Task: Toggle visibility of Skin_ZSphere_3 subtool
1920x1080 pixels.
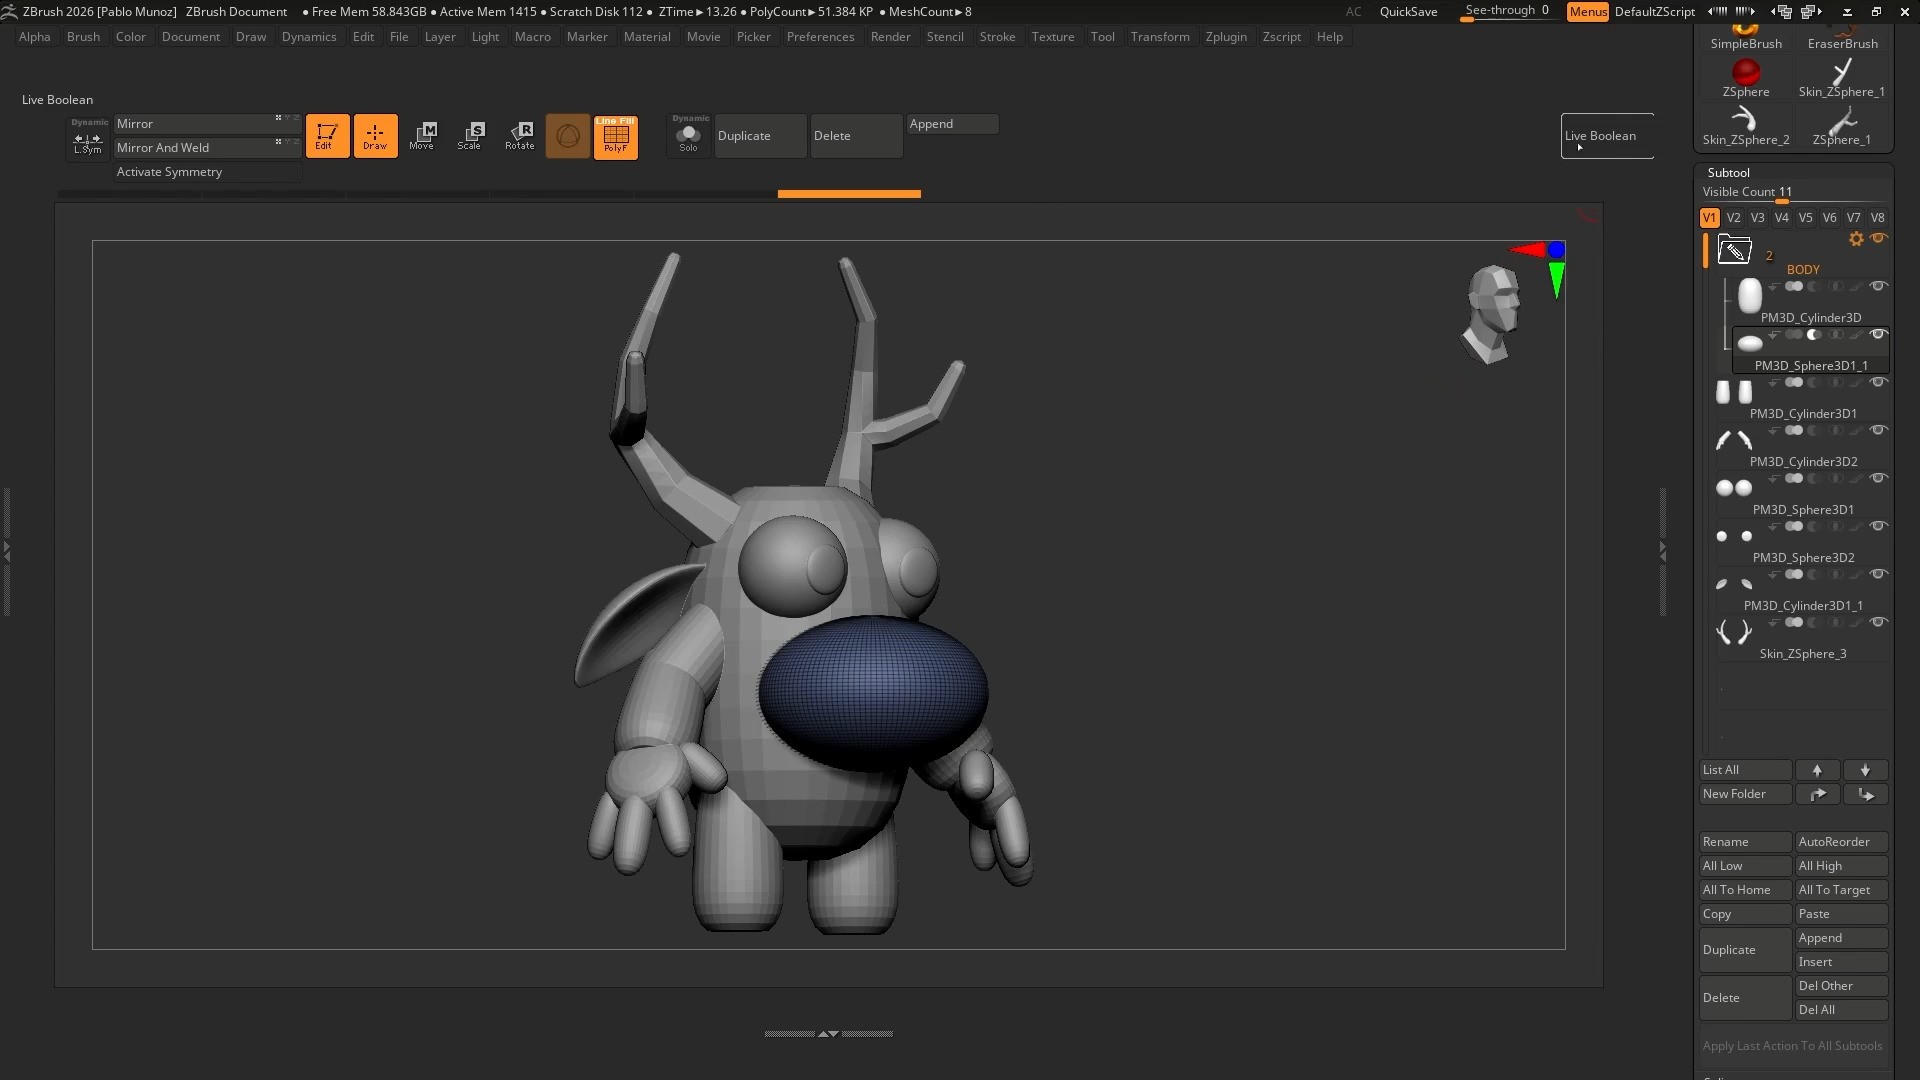Action: pos(1878,622)
